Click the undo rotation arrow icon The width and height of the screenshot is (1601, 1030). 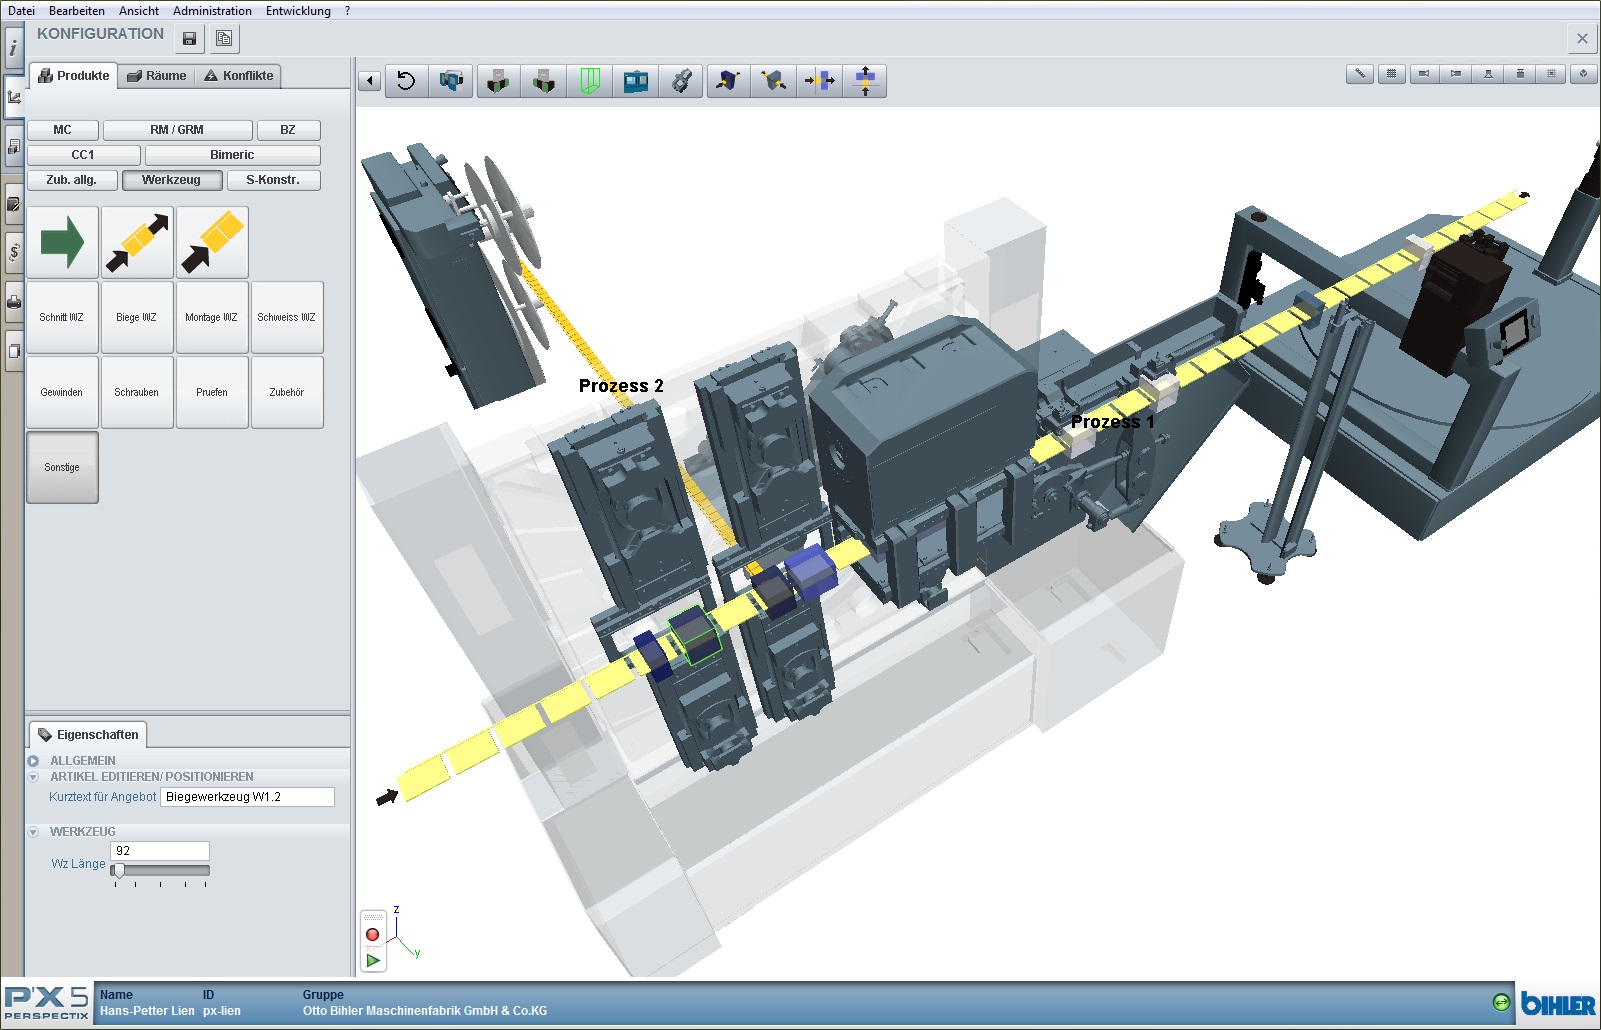(x=406, y=81)
